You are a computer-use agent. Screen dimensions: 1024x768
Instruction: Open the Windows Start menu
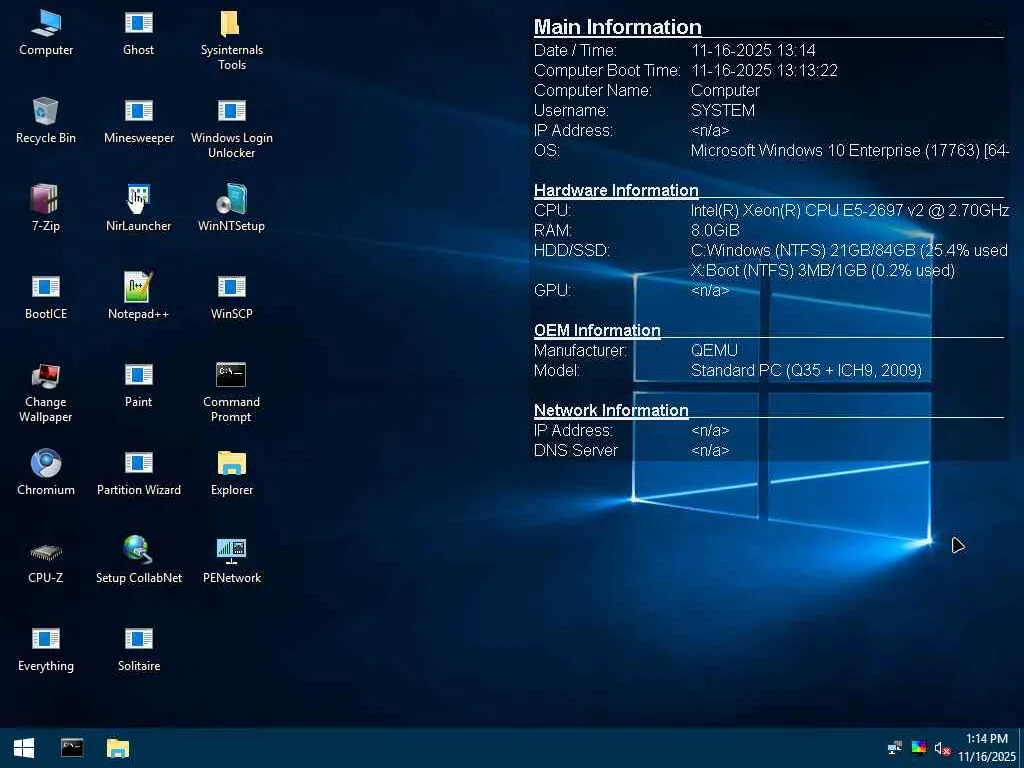pyautogui.click(x=24, y=748)
